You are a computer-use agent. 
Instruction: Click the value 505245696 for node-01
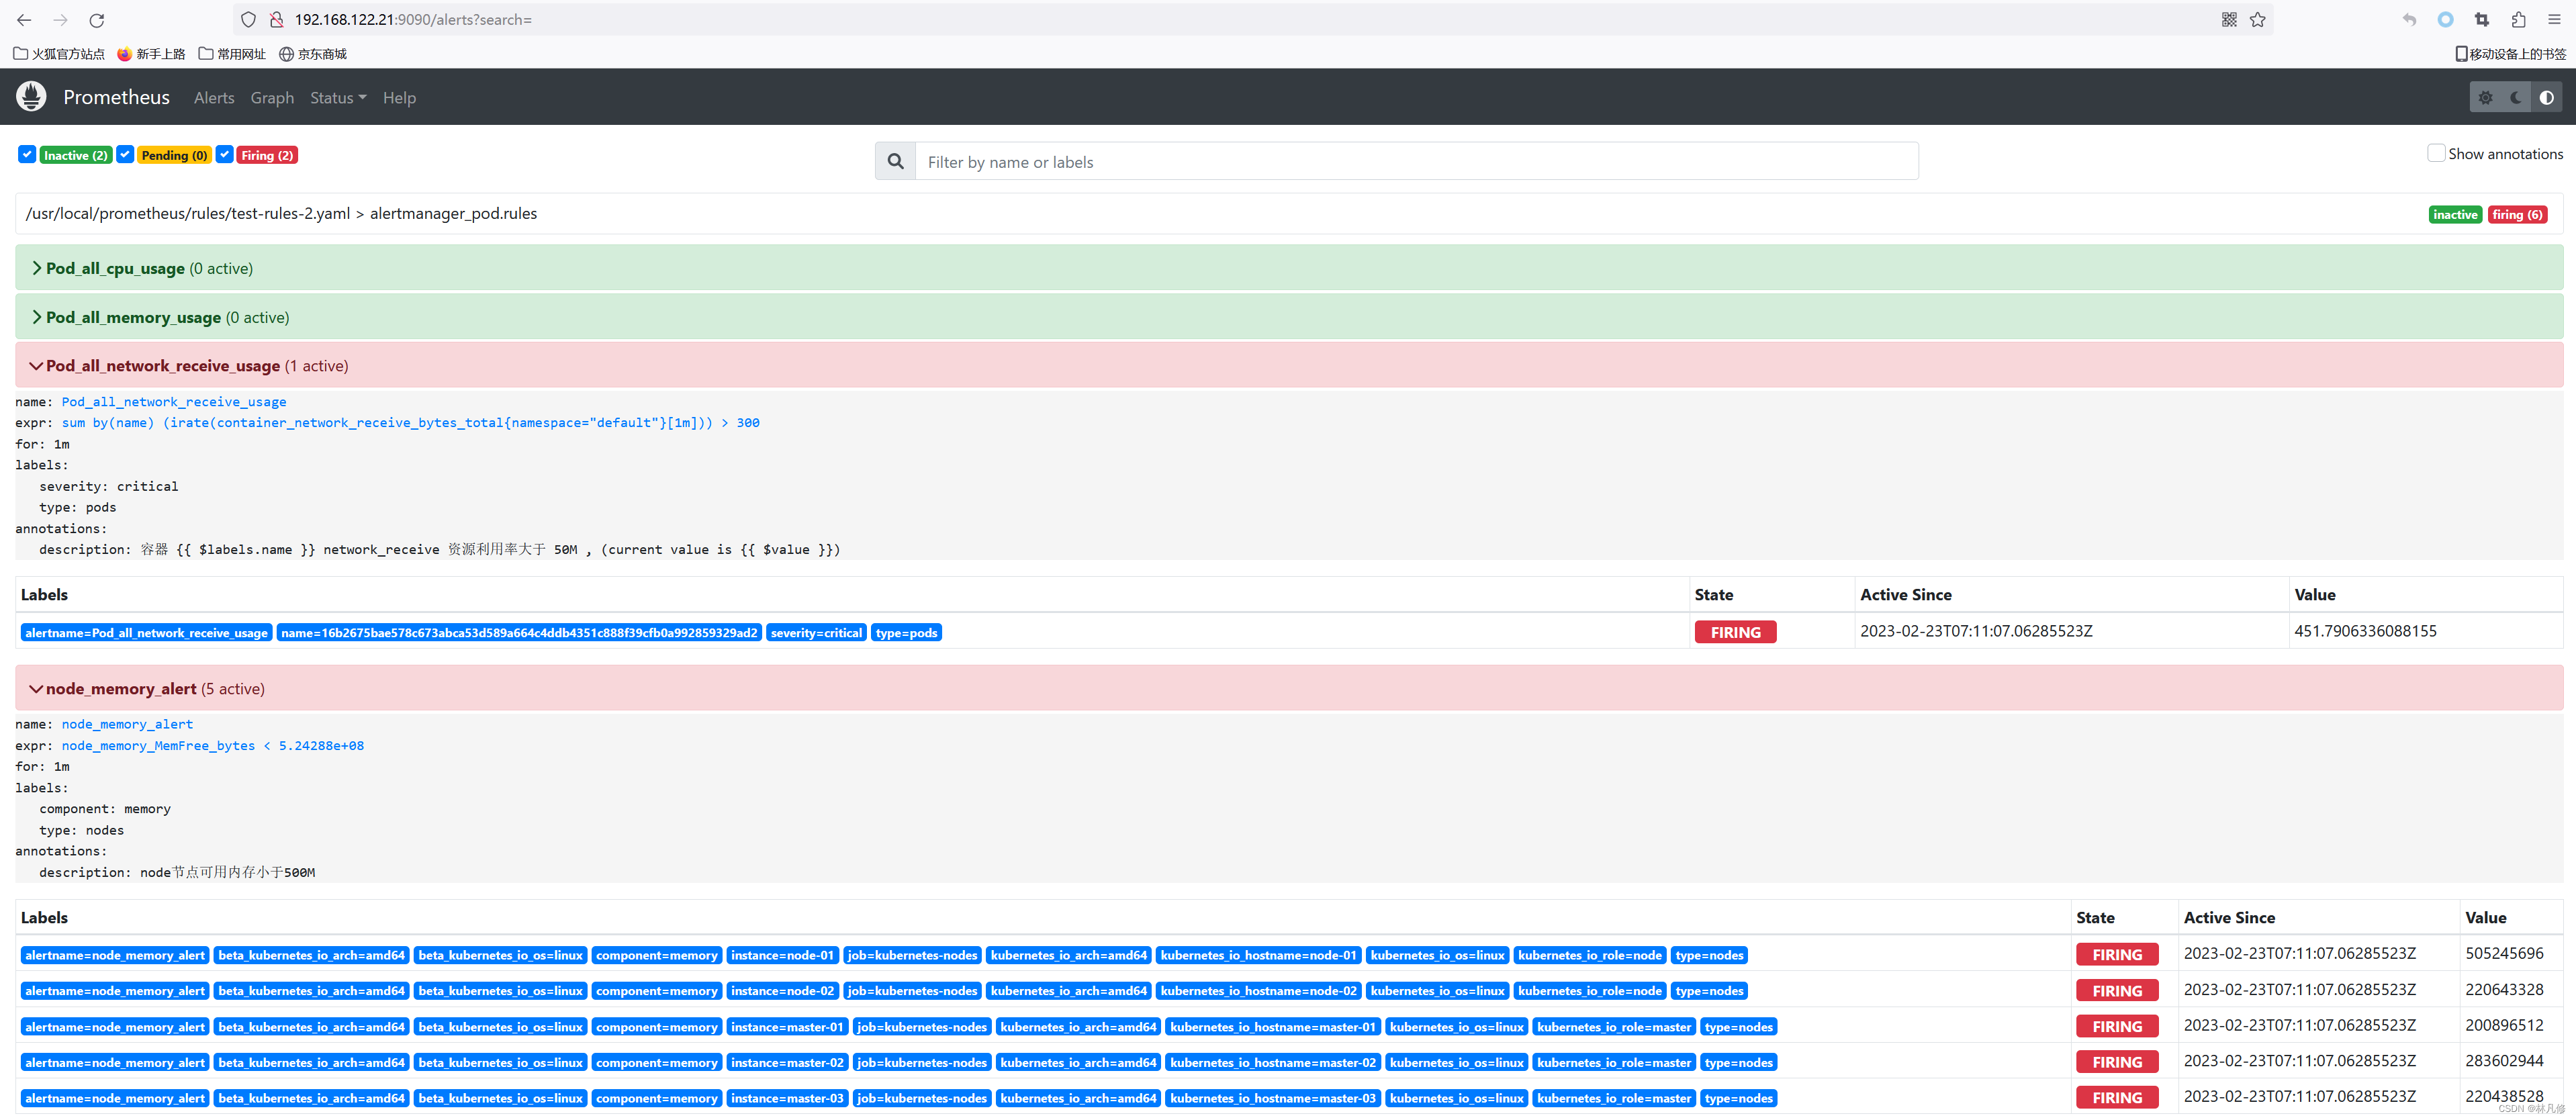(x=2504, y=953)
